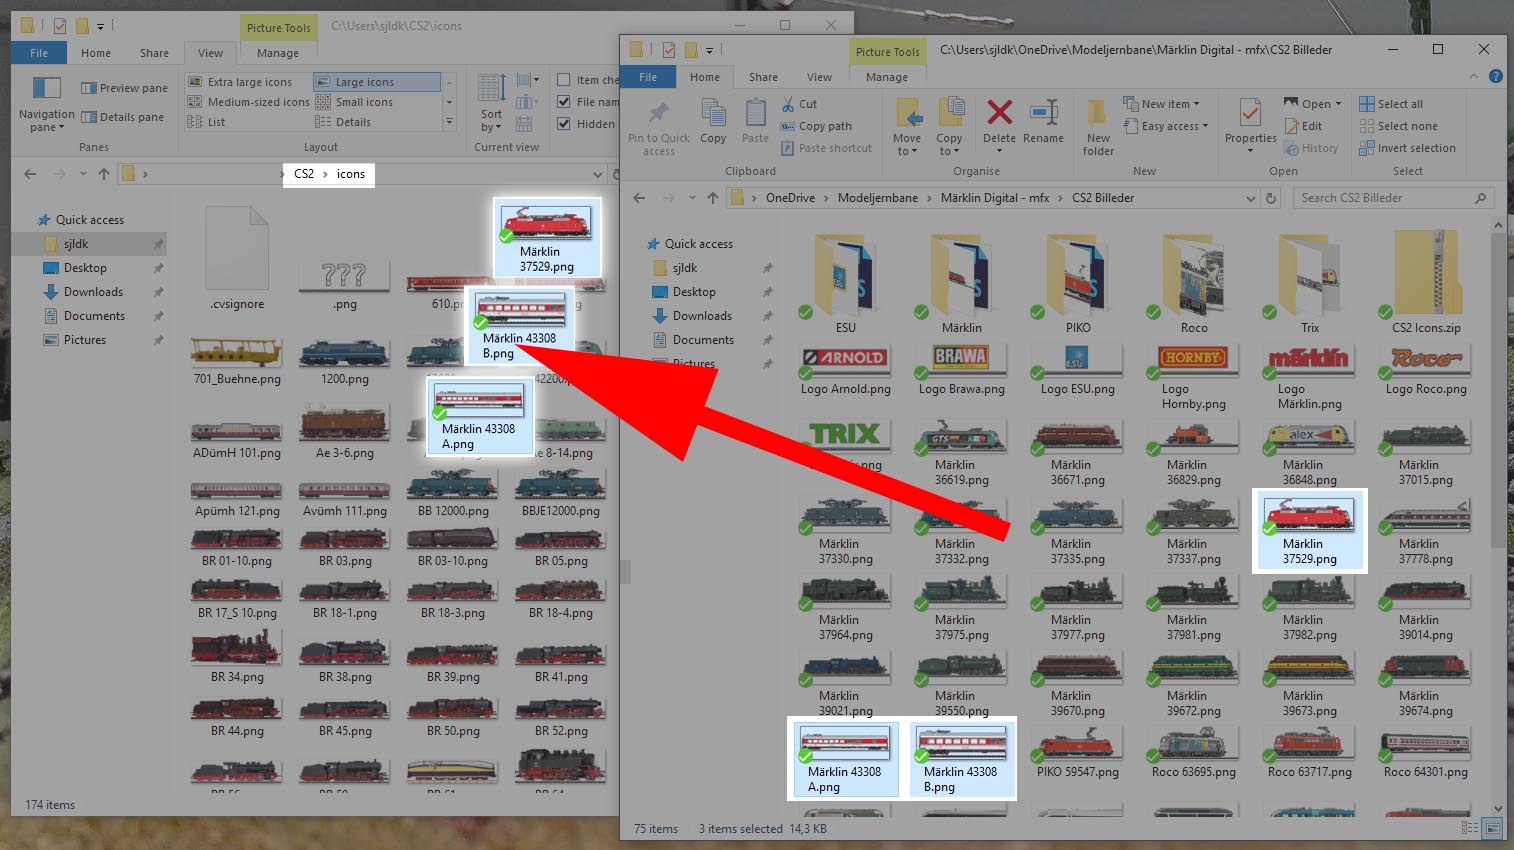The height and width of the screenshot is (850, 1514).
Task: Toggle the File name extensions checkbox
Action: coord(564,102)
